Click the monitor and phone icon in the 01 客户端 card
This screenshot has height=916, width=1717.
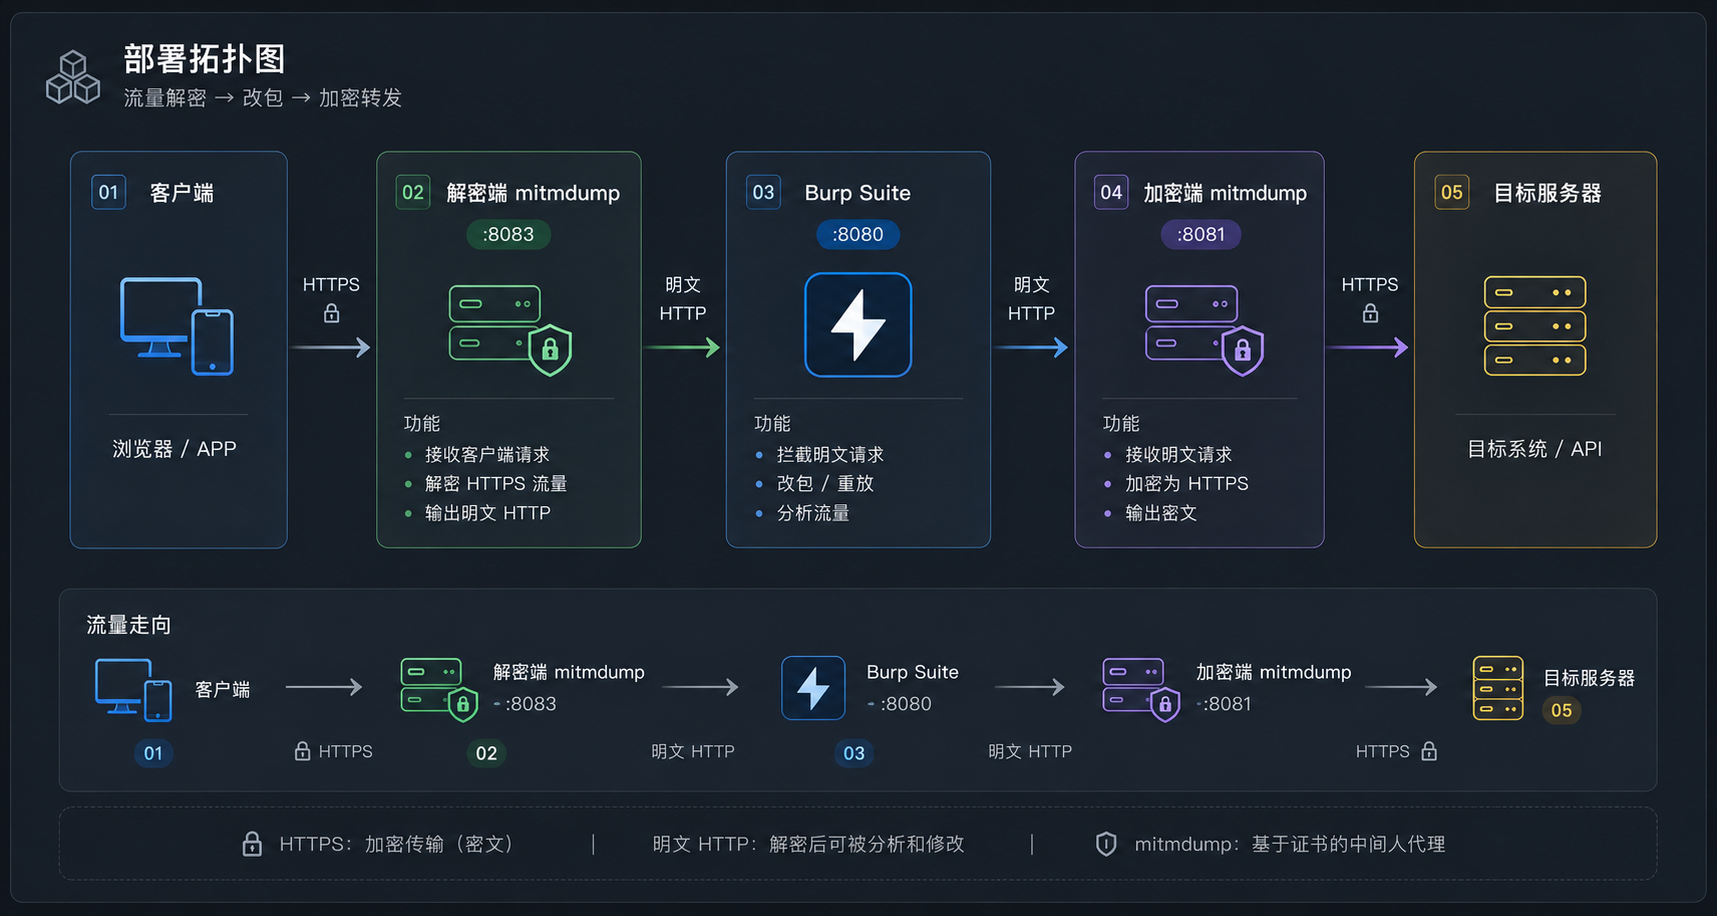(177, 326)
